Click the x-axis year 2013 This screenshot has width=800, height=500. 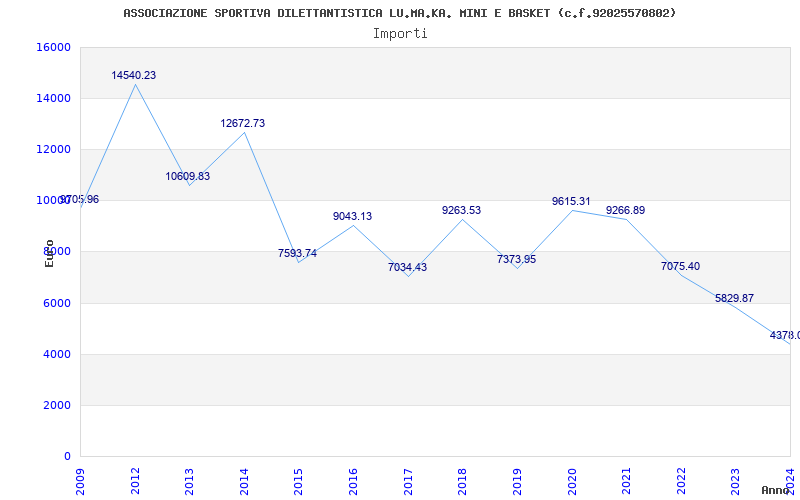tap(189, 481)
